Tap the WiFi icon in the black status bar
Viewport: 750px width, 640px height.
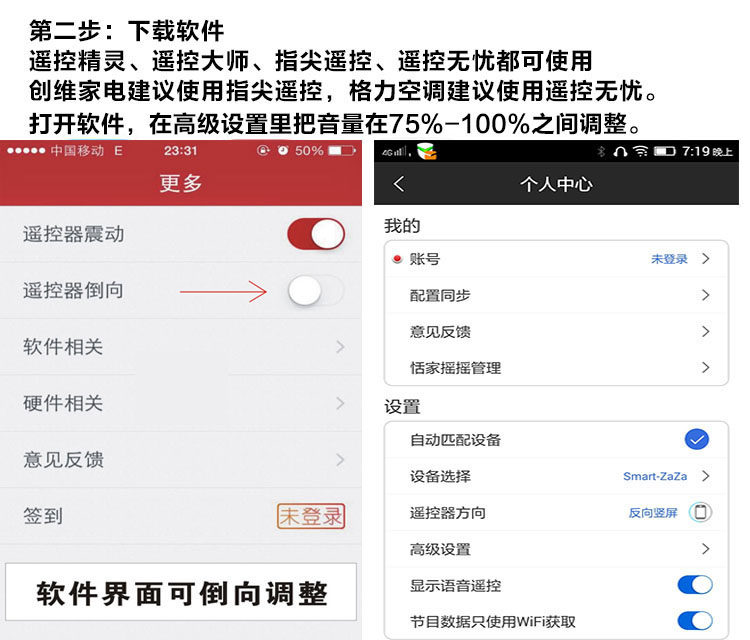click(640, 152)
